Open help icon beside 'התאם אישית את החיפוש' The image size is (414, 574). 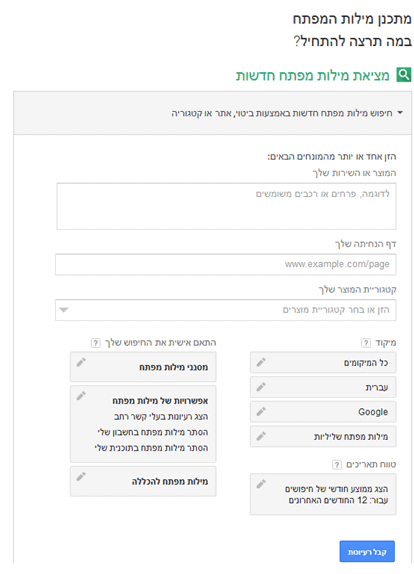click(96, 343)
